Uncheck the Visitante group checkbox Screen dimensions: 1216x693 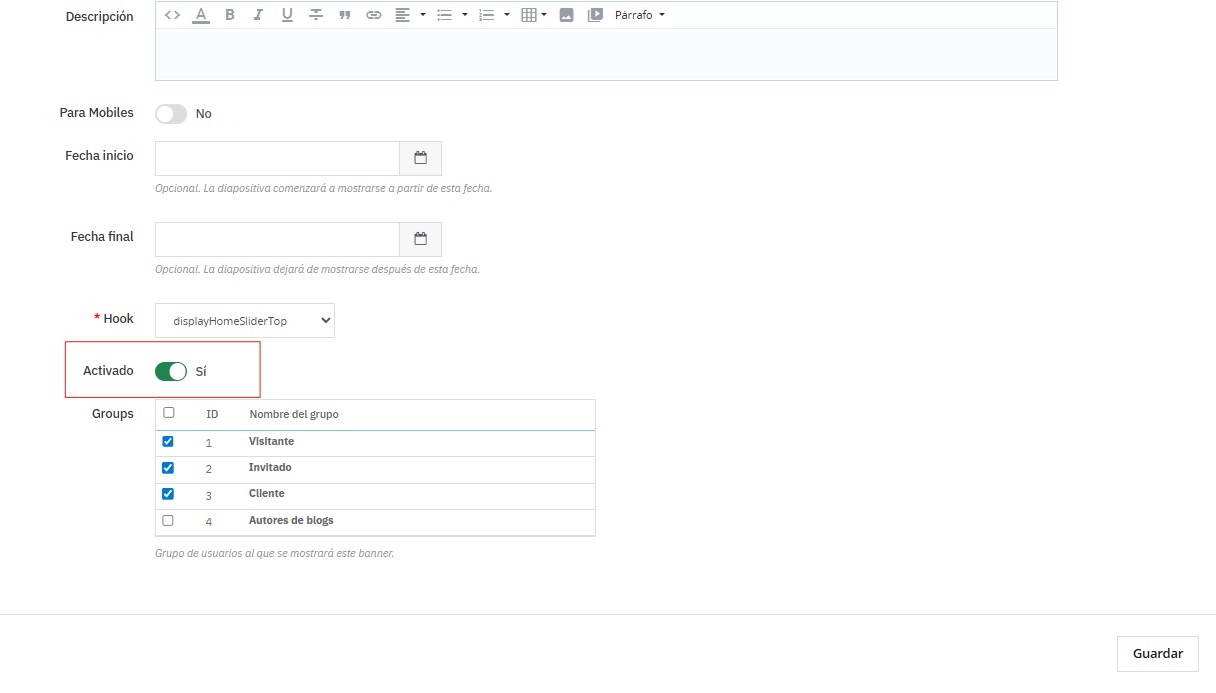(168, 441)
